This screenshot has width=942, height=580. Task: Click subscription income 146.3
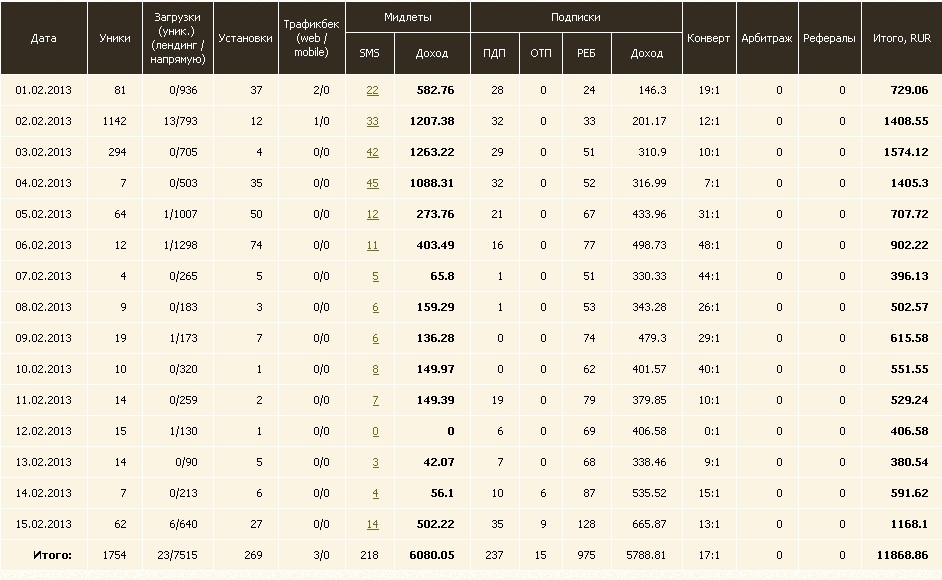pos(652,90)
